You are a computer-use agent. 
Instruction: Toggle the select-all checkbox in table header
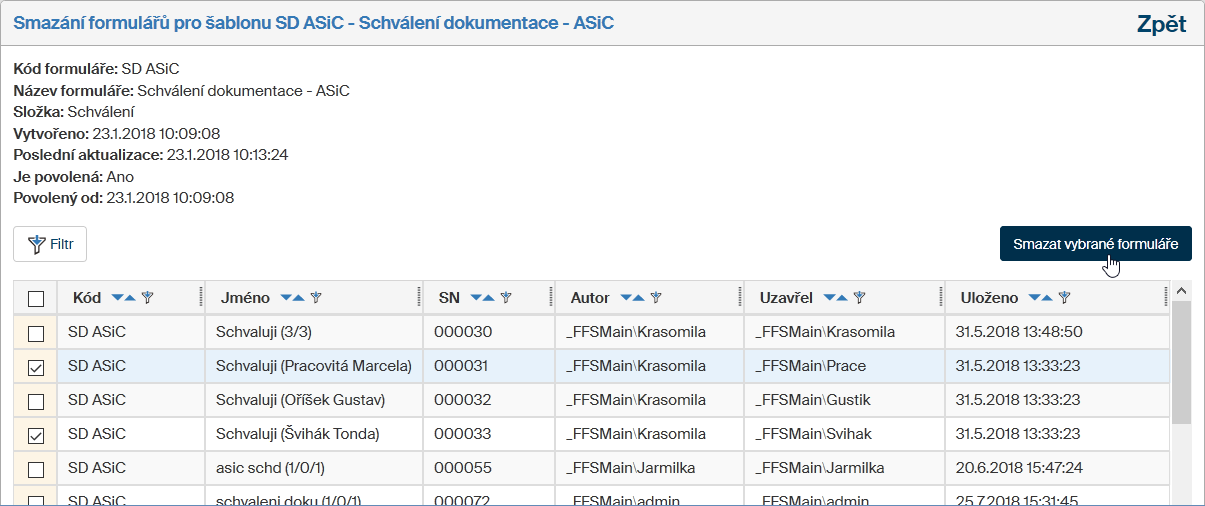pyautogui.click(x=36, y=298)
